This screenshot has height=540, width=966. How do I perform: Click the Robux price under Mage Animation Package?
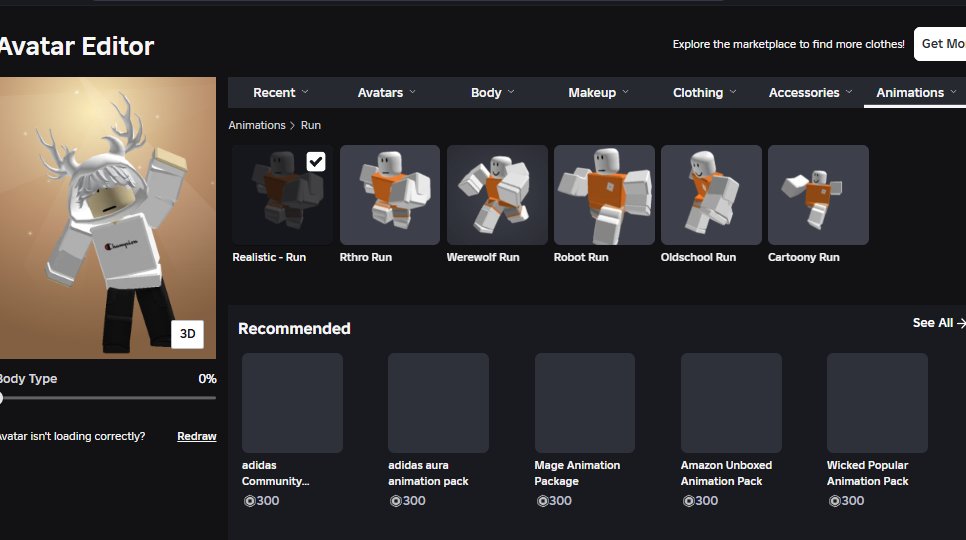(x=554, y=501)
